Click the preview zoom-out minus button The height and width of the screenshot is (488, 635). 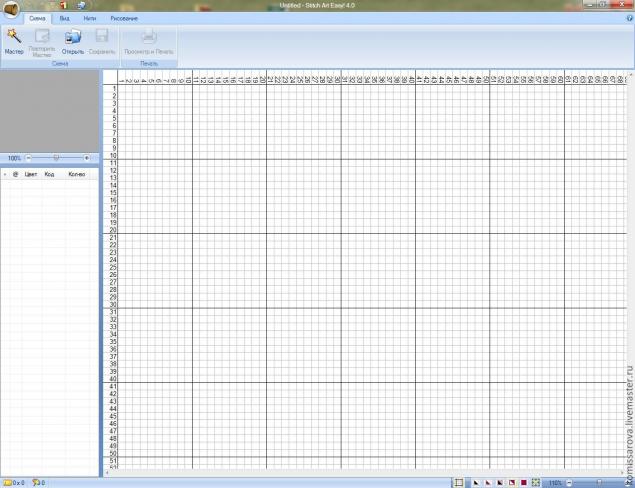coord(28,158)
